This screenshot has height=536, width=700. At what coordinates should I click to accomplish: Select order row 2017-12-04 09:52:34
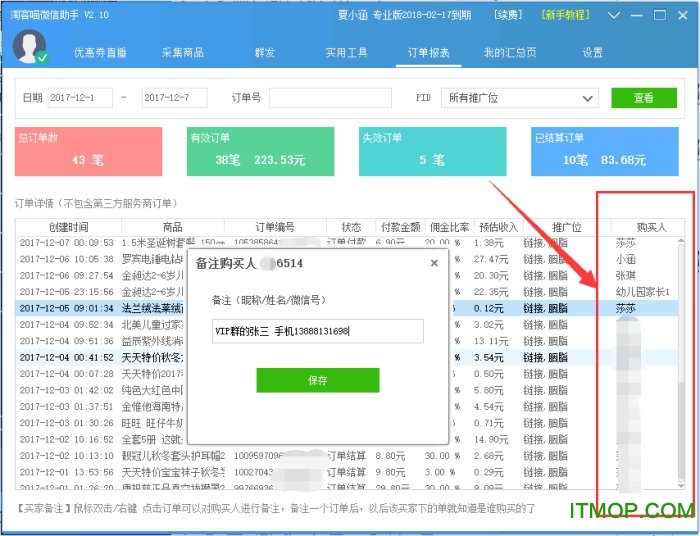pos(346,324)
